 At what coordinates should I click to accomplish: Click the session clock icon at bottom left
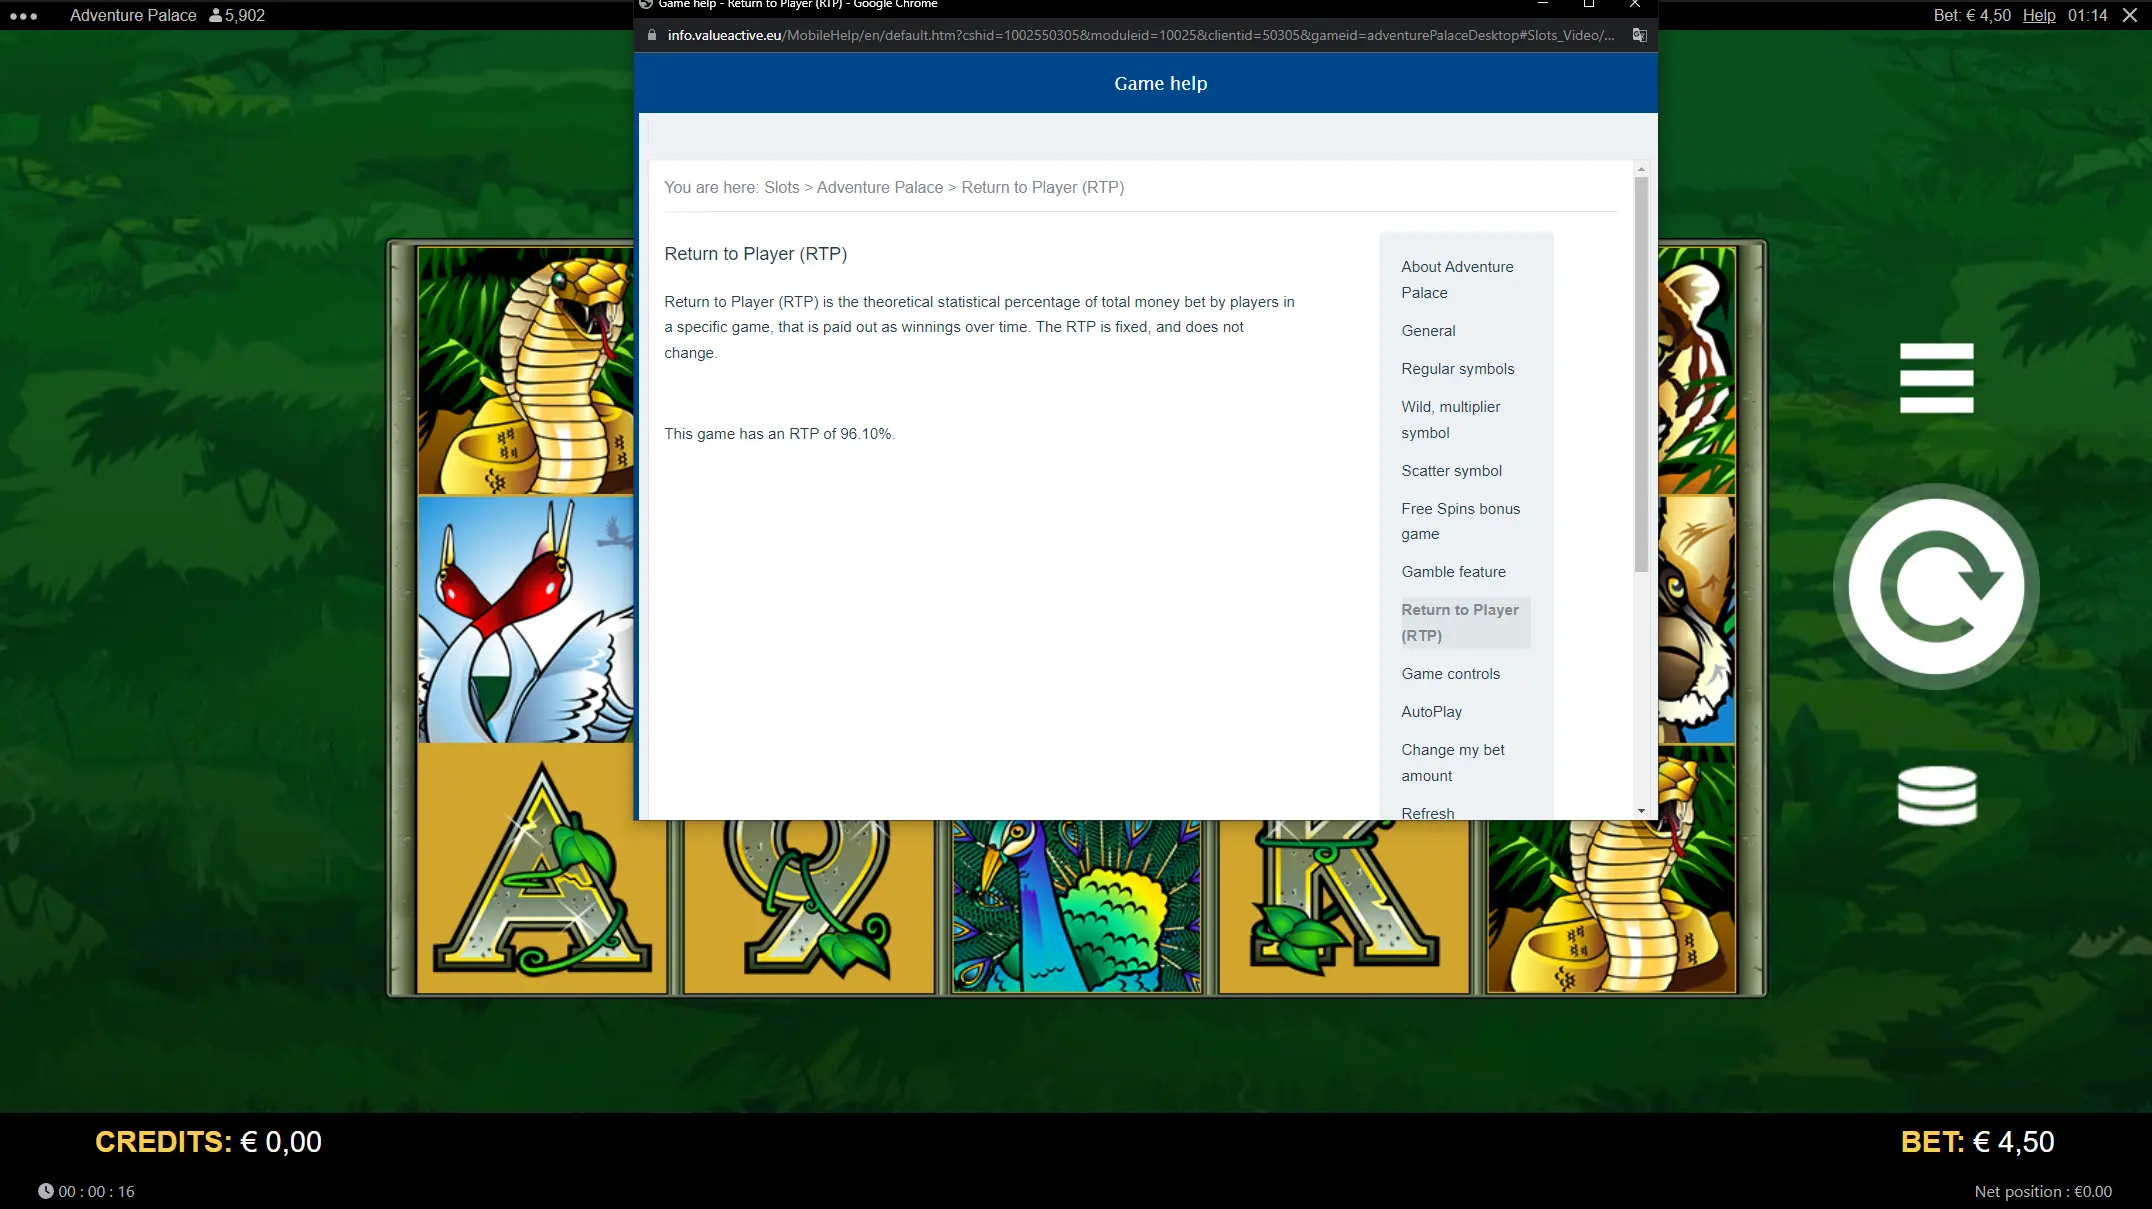click(46, 1191)
